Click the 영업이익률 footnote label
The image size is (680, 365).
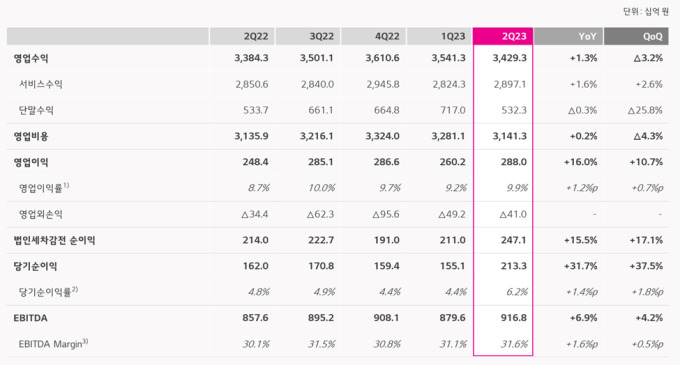pos(44,188)
